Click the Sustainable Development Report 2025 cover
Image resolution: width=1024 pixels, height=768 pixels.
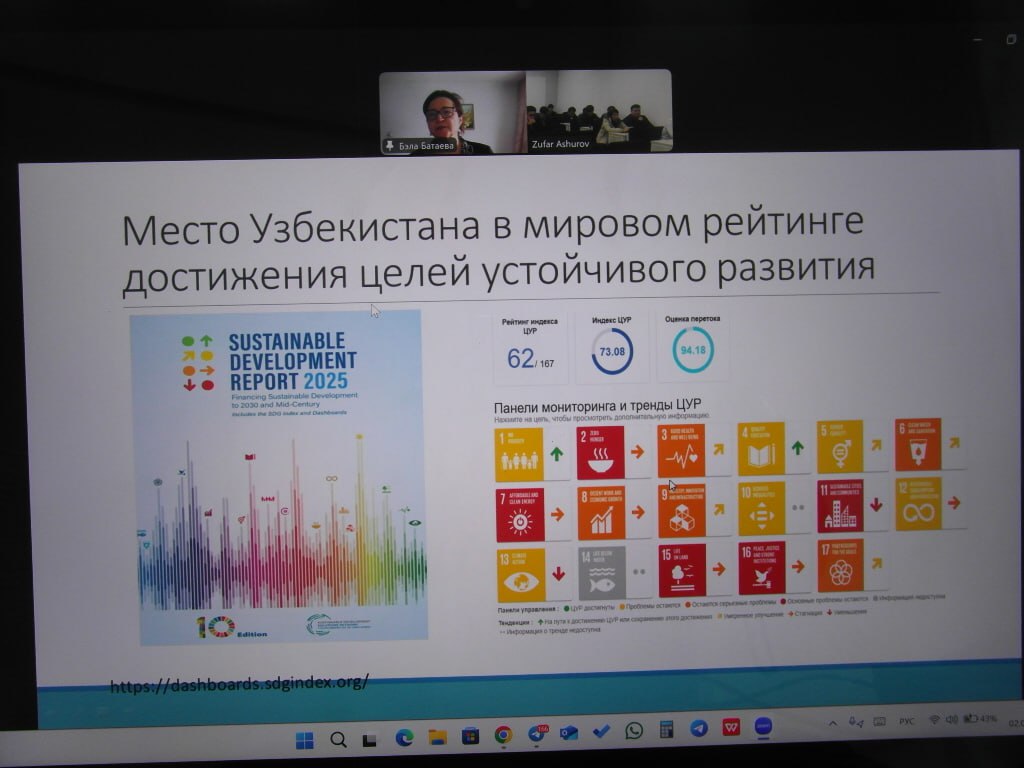pyautogui.click(x=278, y=475)
